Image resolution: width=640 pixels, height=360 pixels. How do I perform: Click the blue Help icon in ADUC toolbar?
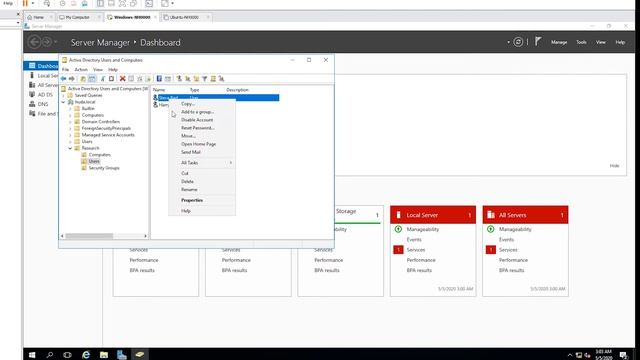click(x=159, y=79)
